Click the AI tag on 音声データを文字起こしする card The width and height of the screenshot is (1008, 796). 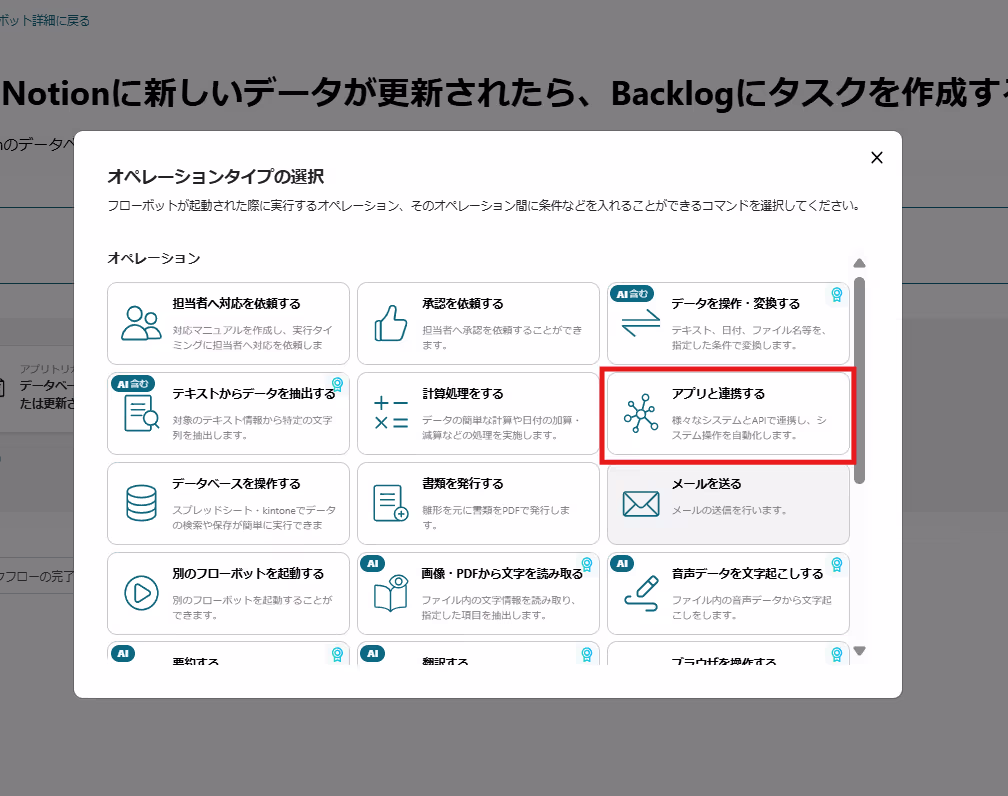622,564
